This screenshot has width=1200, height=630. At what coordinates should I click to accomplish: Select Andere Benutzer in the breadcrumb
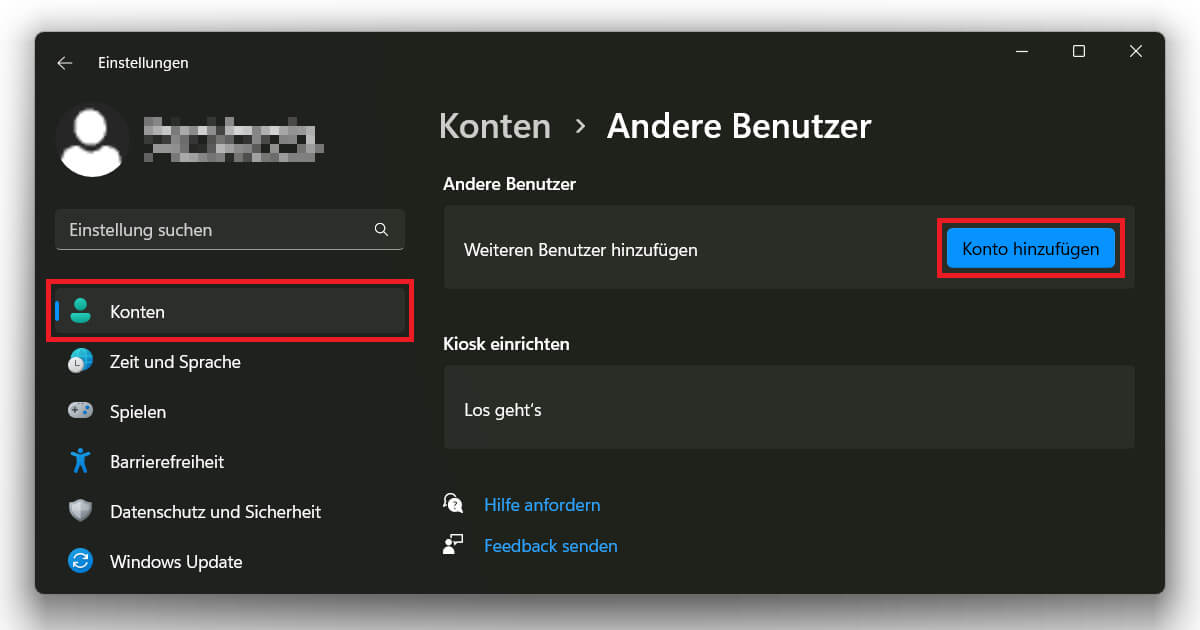[x=739, y=126]
